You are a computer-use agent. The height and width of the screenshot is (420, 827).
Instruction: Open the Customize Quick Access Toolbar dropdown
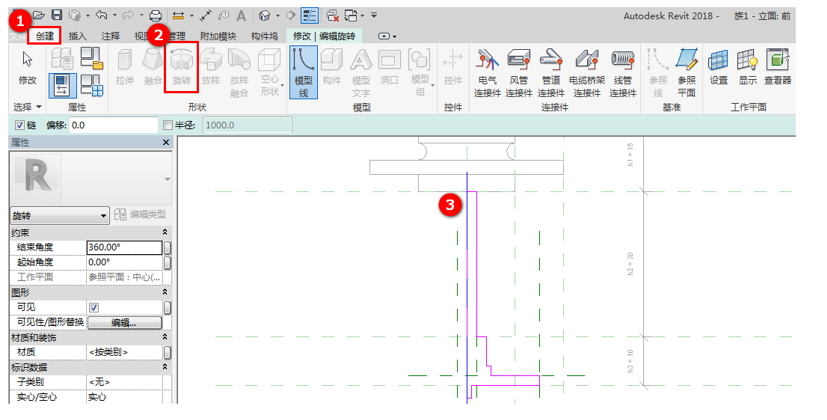373,15
